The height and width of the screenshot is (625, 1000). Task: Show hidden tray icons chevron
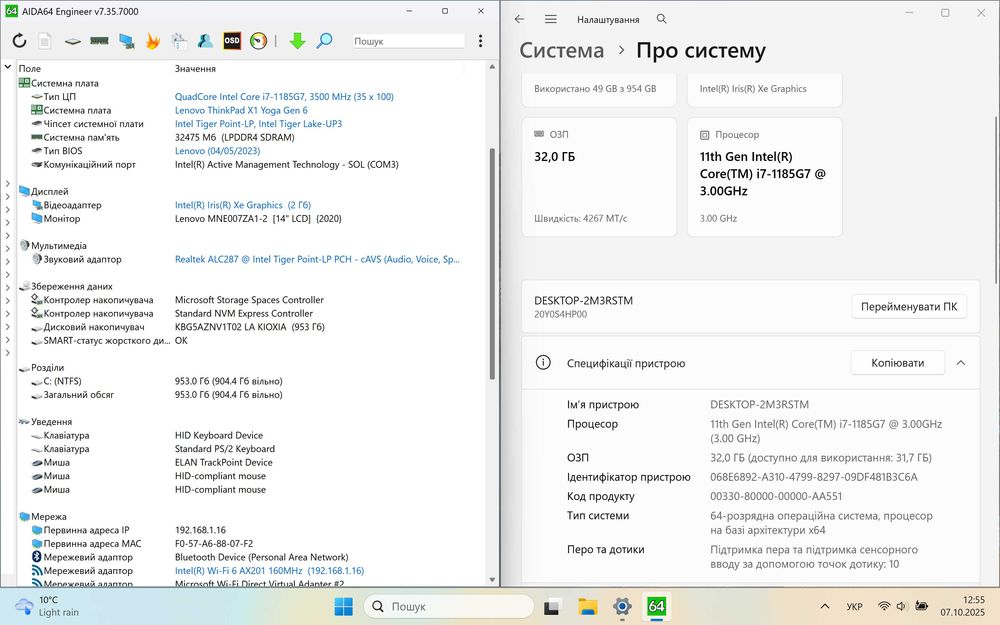(825, 607)
